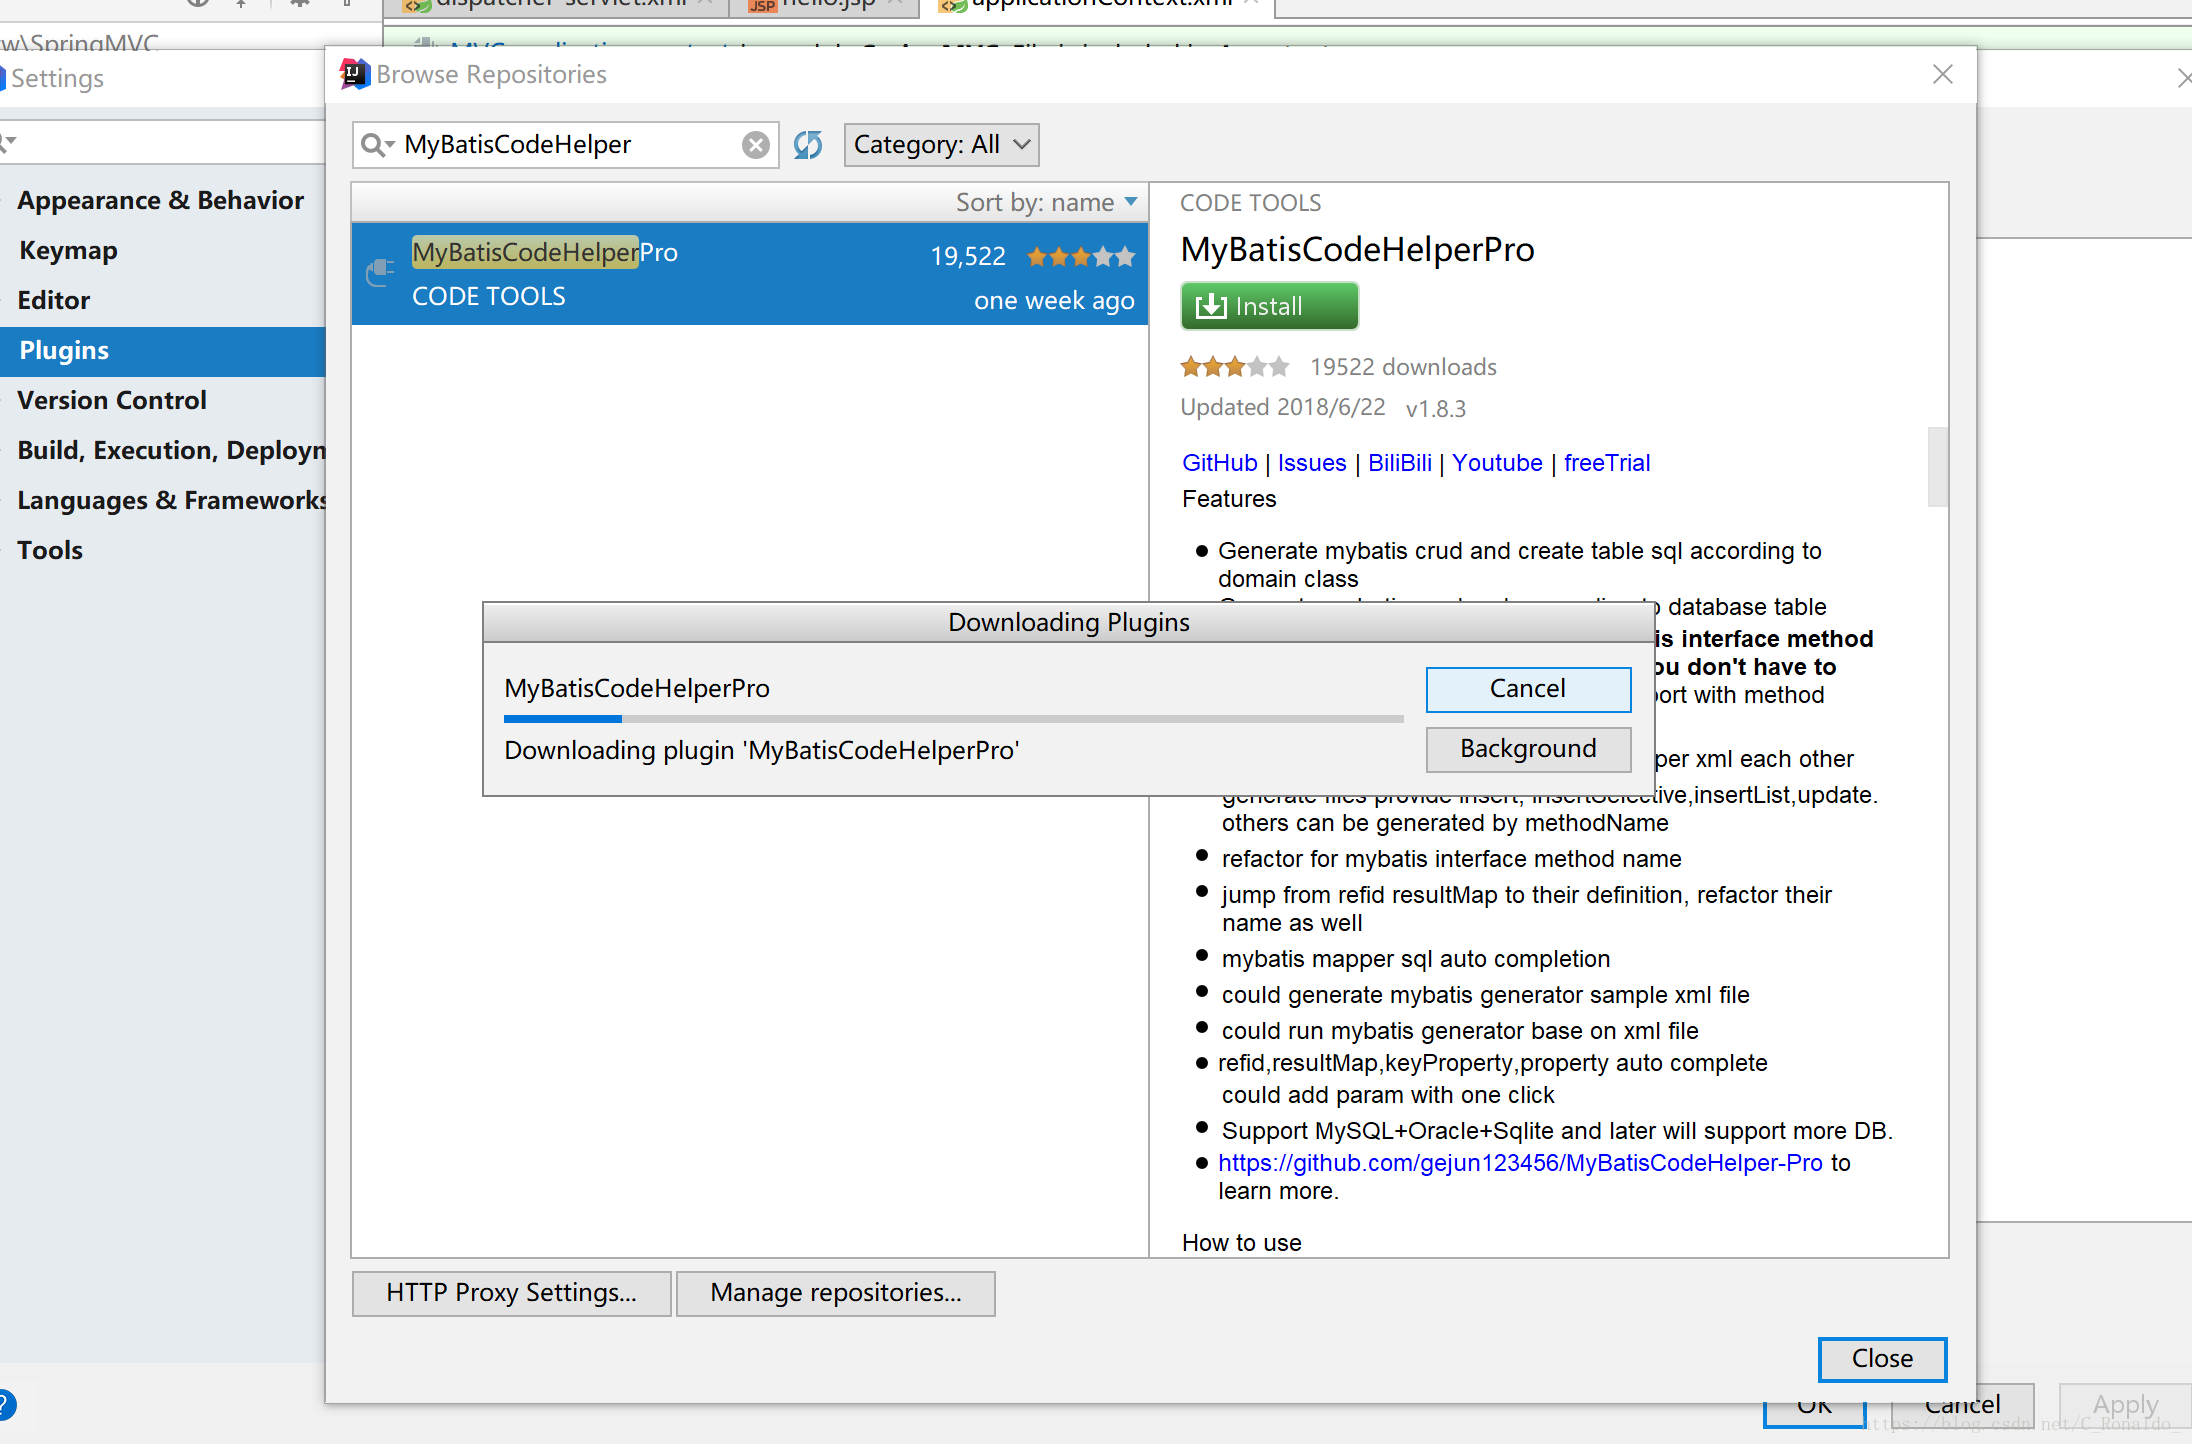Click the description pane scrollbar
Image resolution: width=2192 pixels, height=1444 pixels.
[1938, 467]
